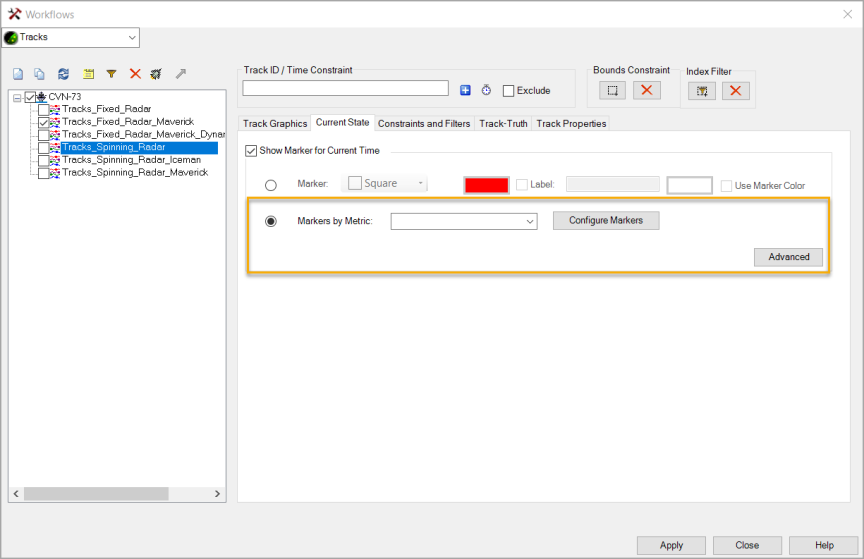Open the Track-Truth tab
This screenshot has width=864, height=559.
[503, 124]
